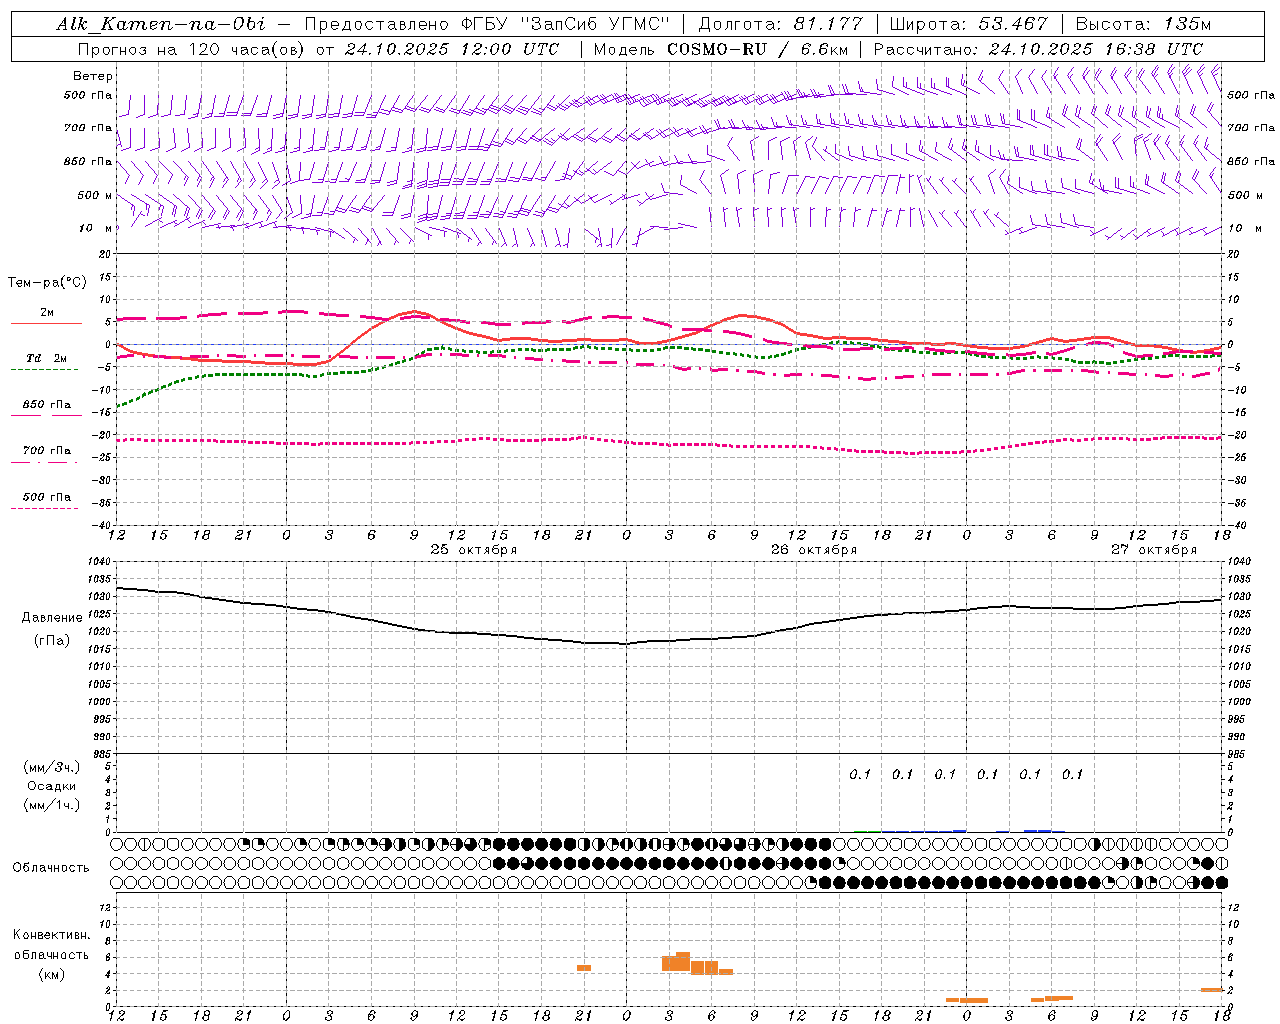The image size is (1280, 1024).
Task: Select the Облачность cloud cover label
Action: 52,868
